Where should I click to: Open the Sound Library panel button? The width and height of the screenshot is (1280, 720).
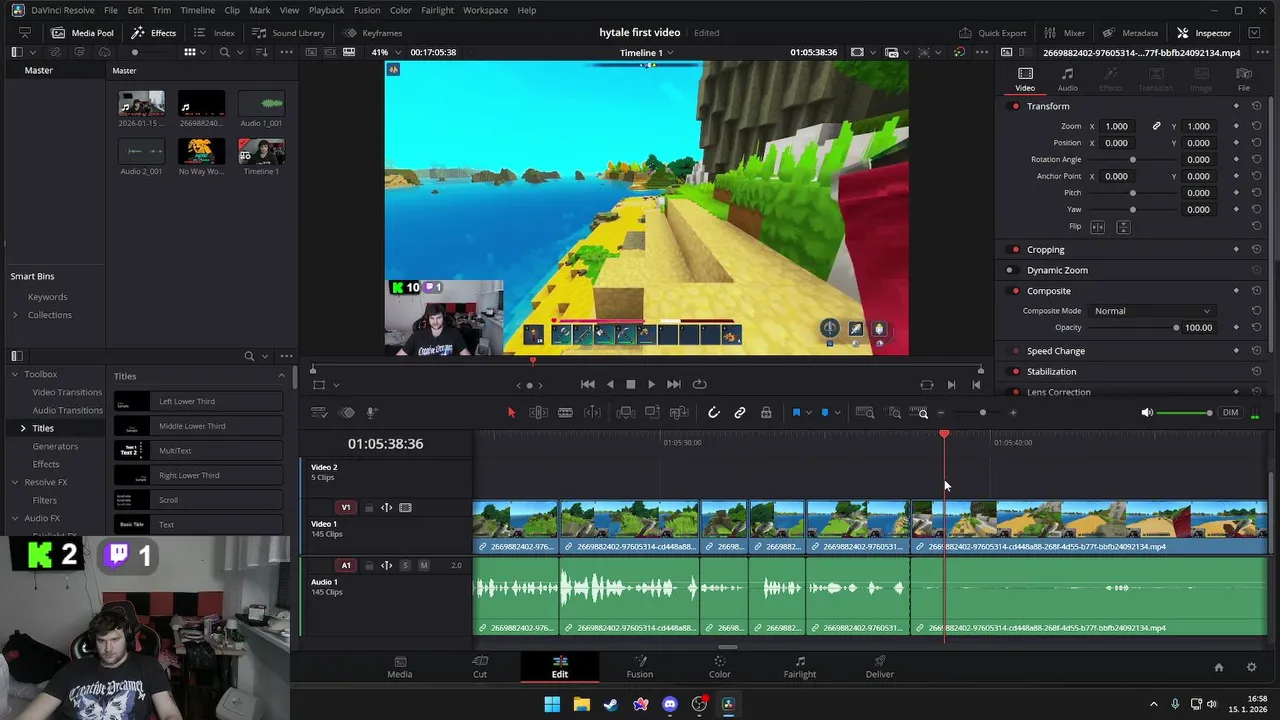pyautogui.click(x=289, y=33)
